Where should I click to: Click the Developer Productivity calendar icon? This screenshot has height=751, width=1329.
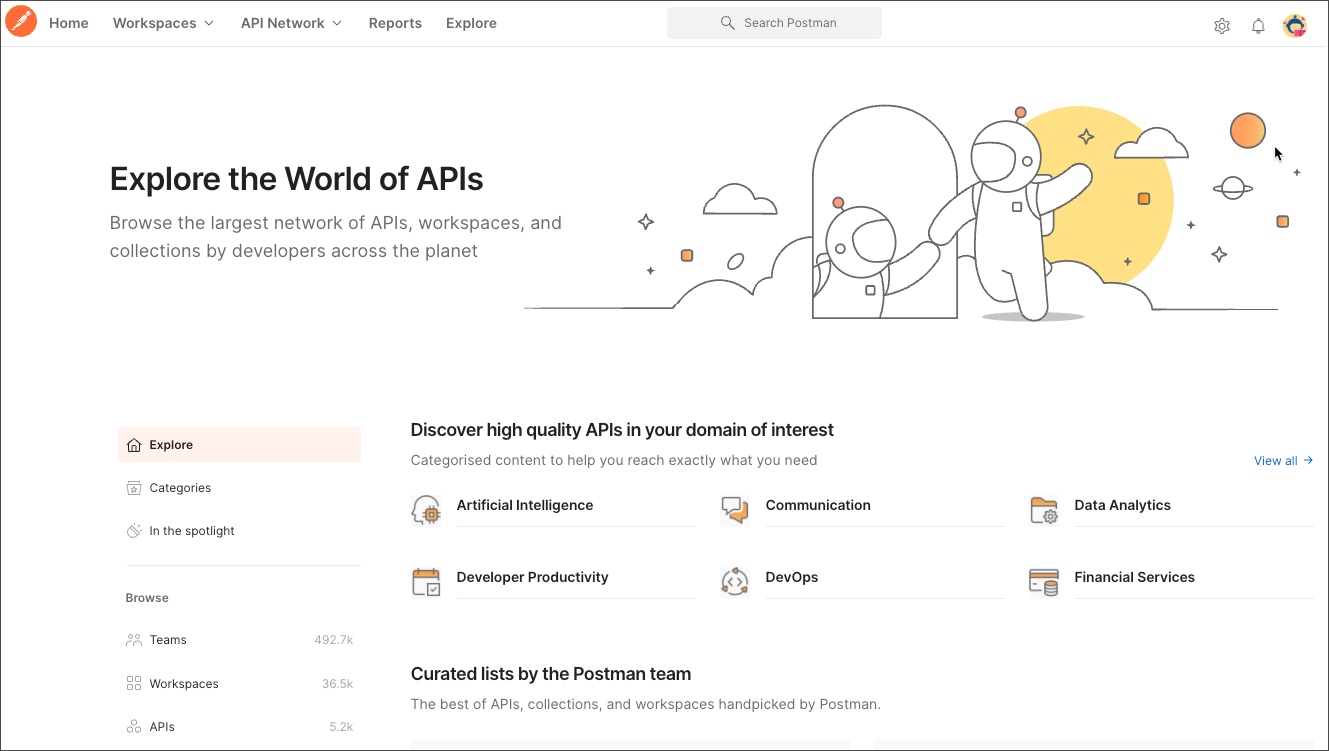coord(426,582)
